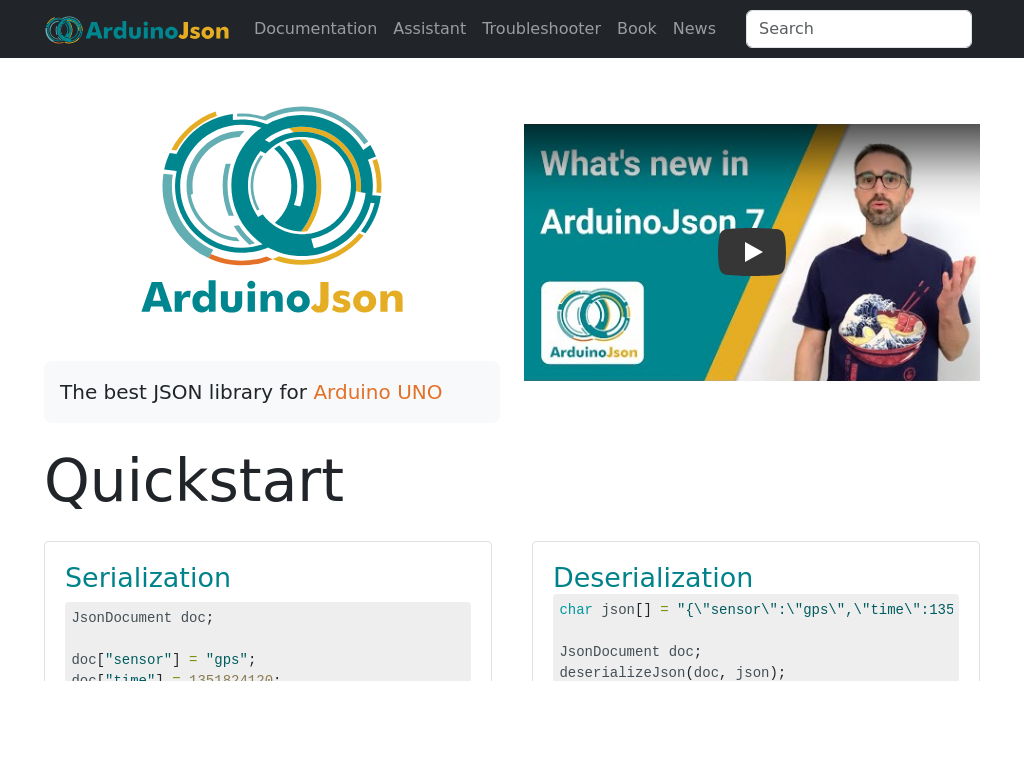Click the 'doc["sensor"] = "gps";' code line
This screenshot has height=768, width=1024.
[163, 660]
